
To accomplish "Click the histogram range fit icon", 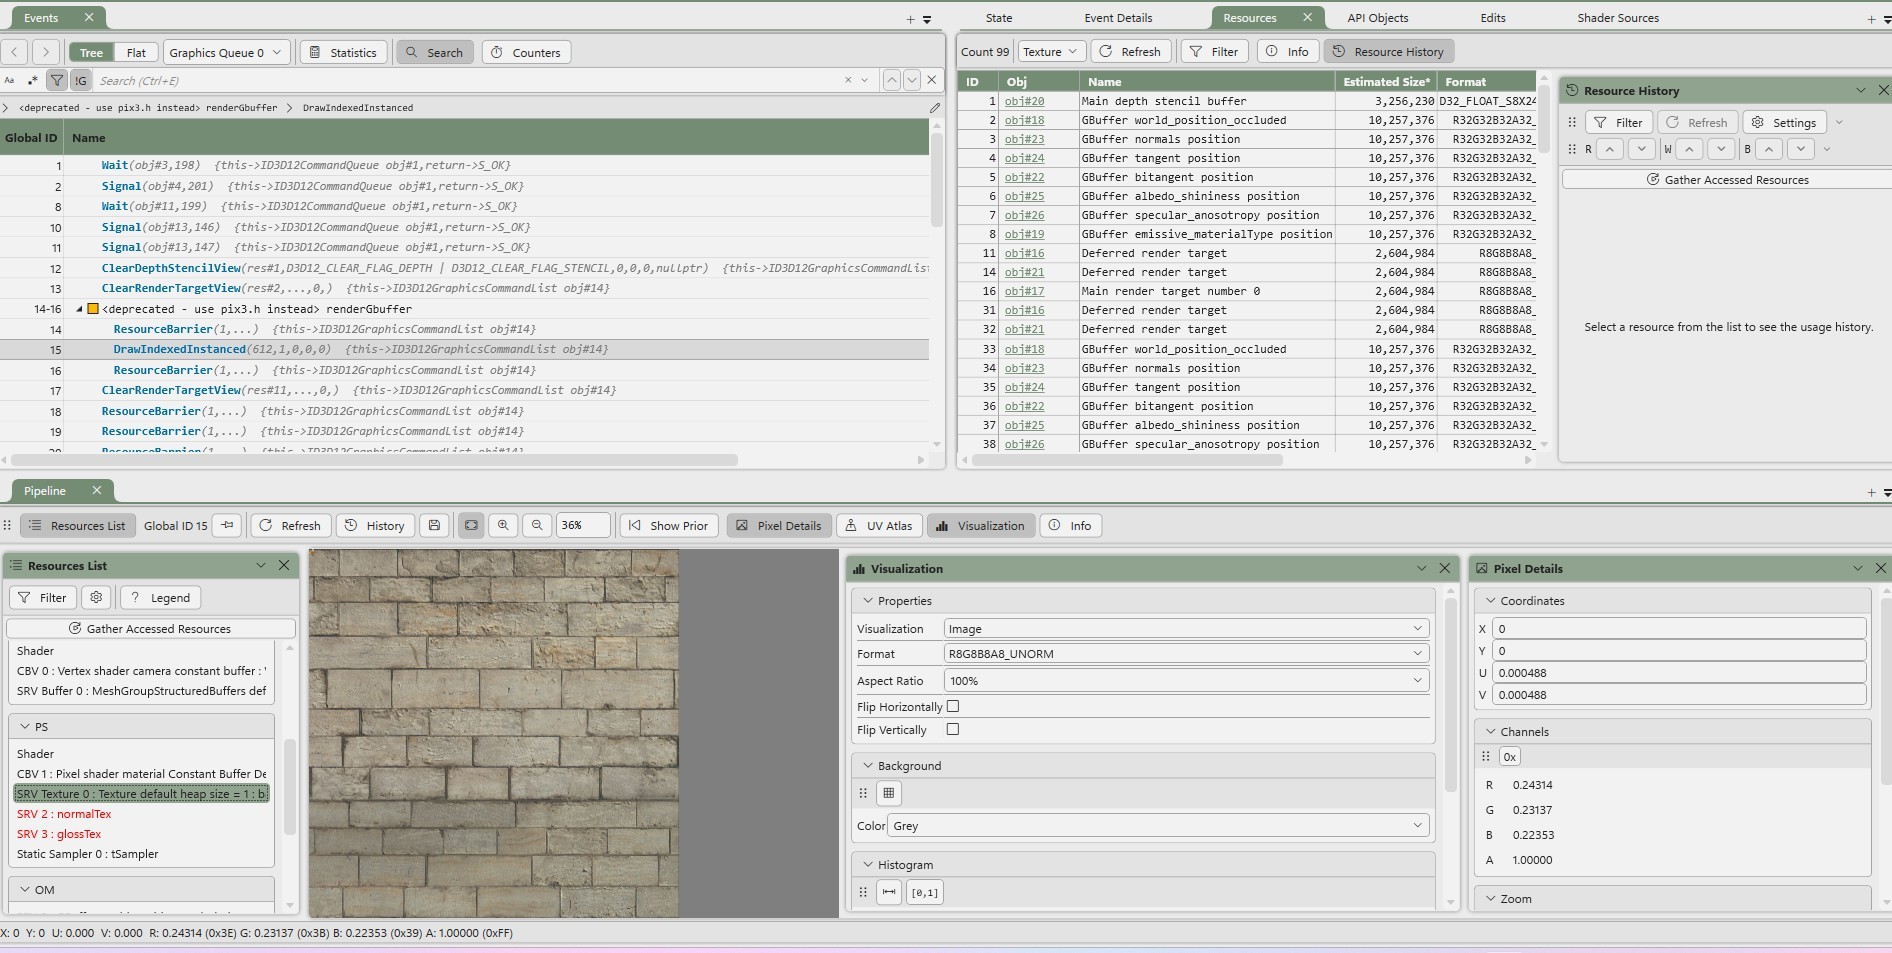I will click(x=889, y=892).
